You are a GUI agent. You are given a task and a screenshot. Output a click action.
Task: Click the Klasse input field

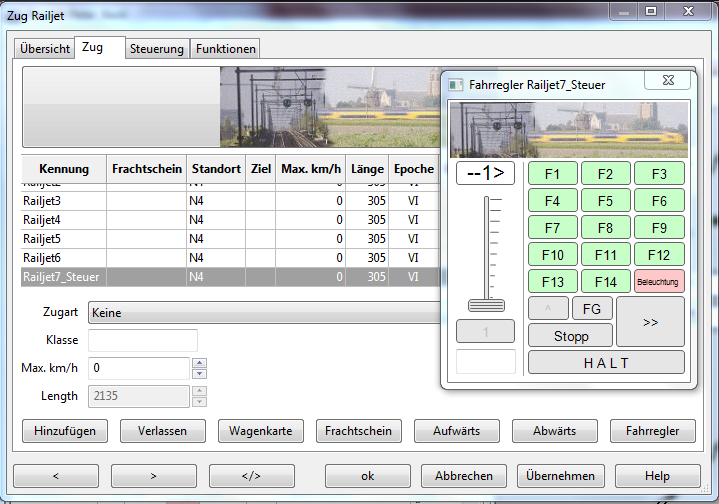pos(143,340)
